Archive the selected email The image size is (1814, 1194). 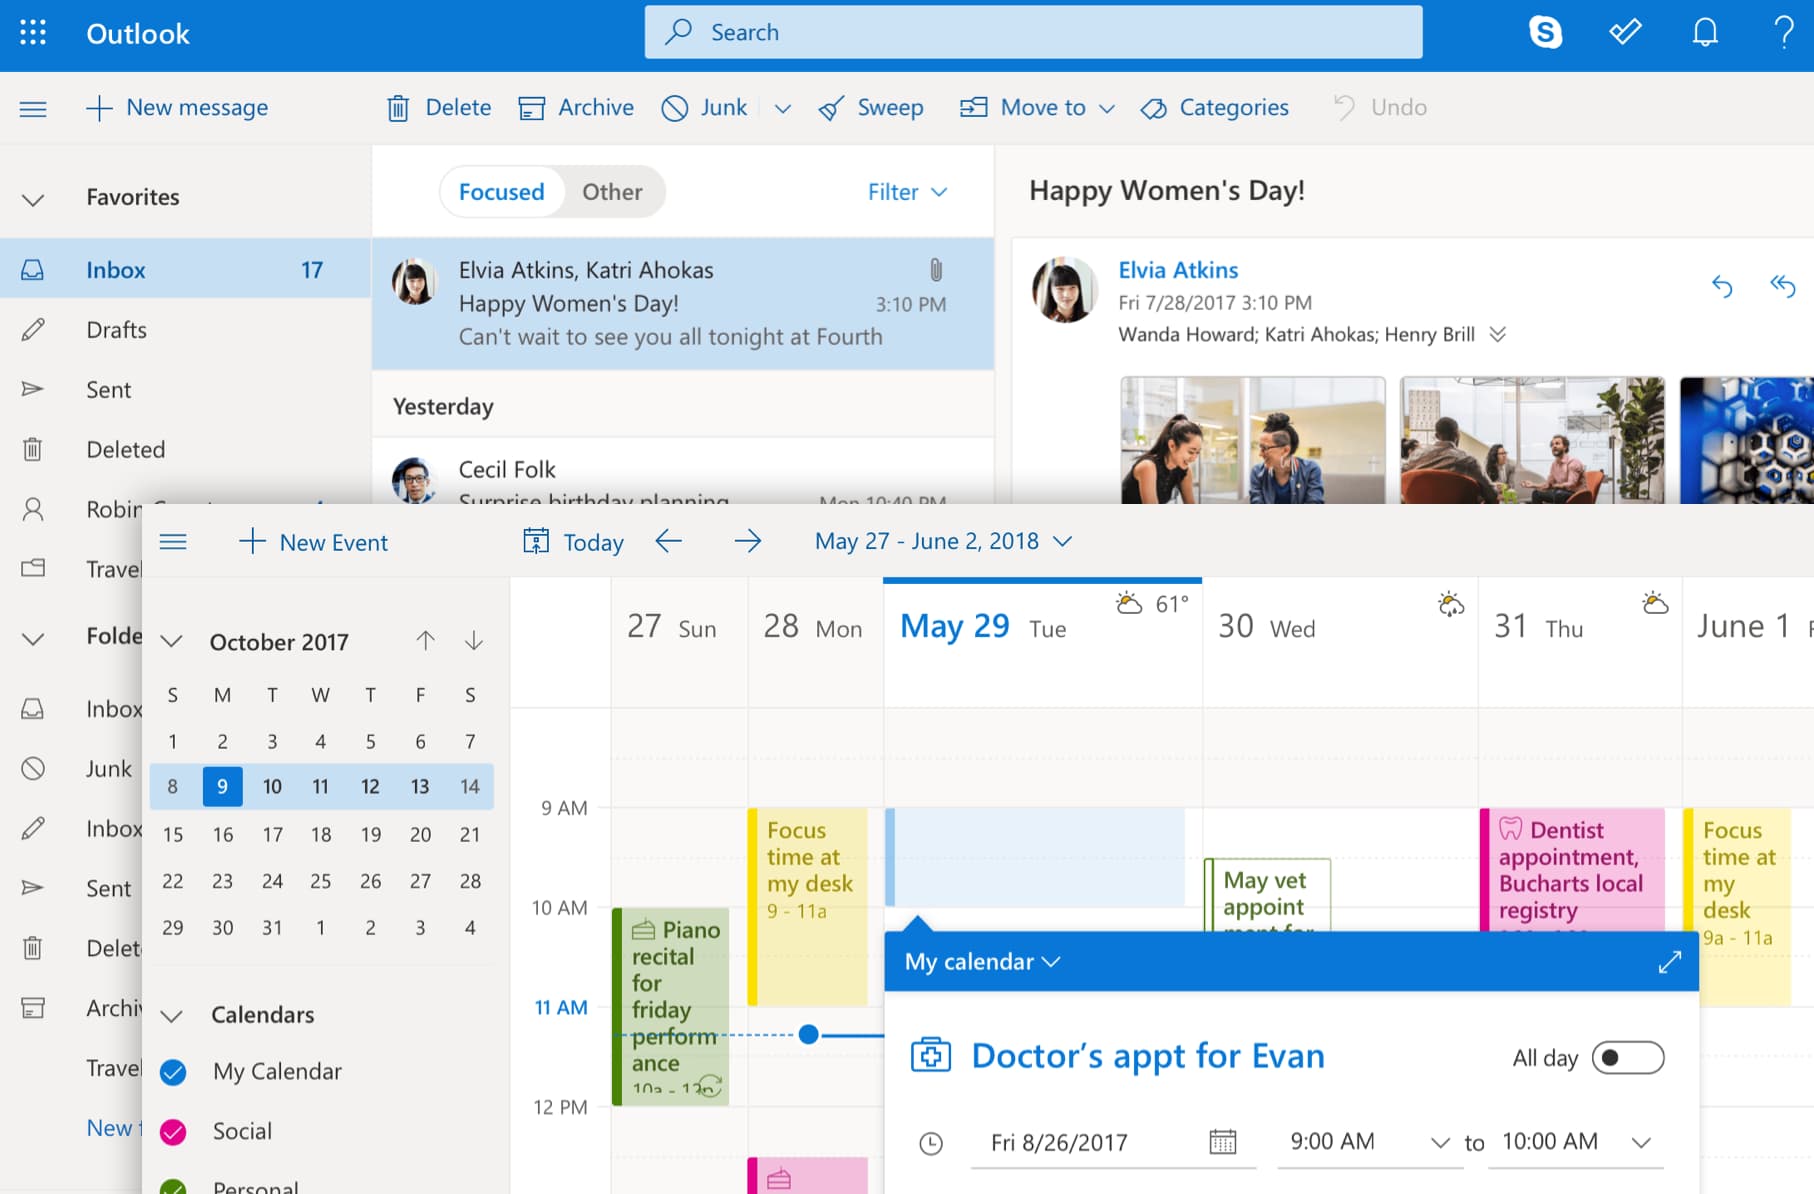click(576, 108)
